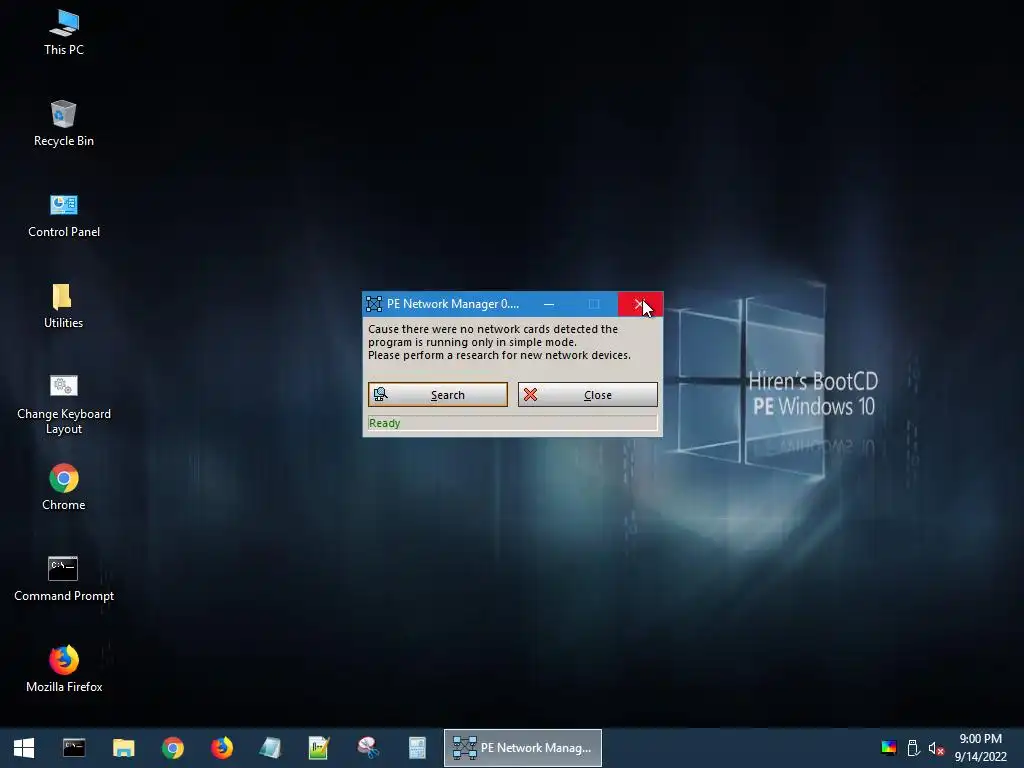Select PE Network Manager taskbar button

click(x=522, y=748)
